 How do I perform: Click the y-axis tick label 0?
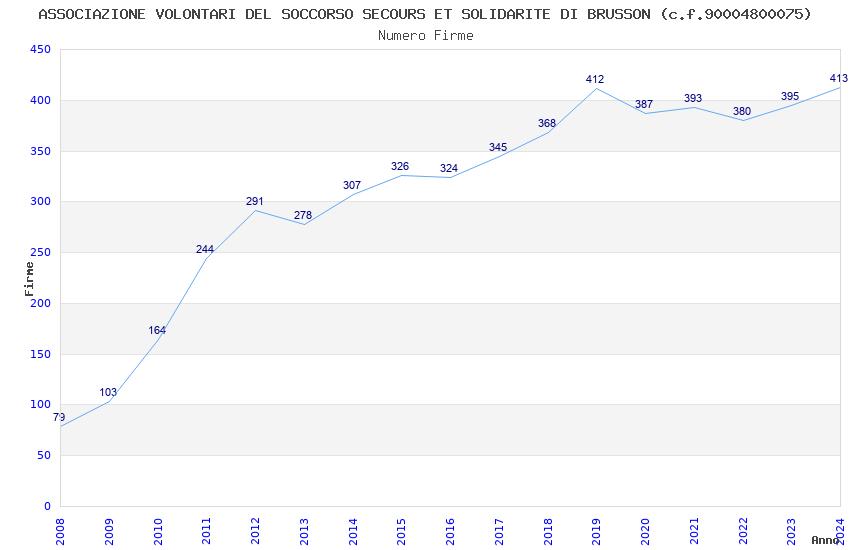[x=48, y=507]
